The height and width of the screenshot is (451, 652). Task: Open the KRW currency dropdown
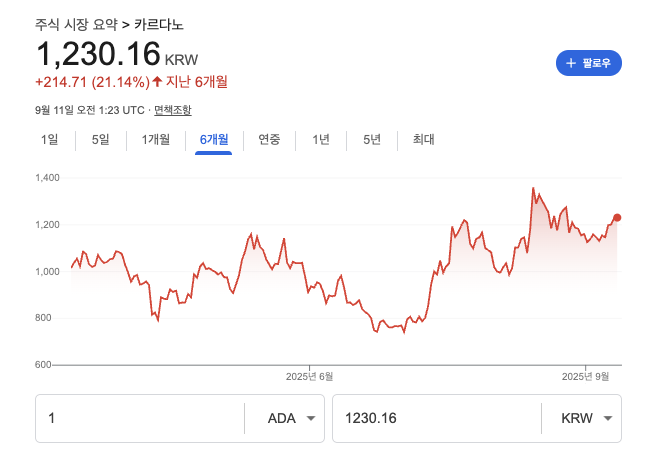pos(581,418)
